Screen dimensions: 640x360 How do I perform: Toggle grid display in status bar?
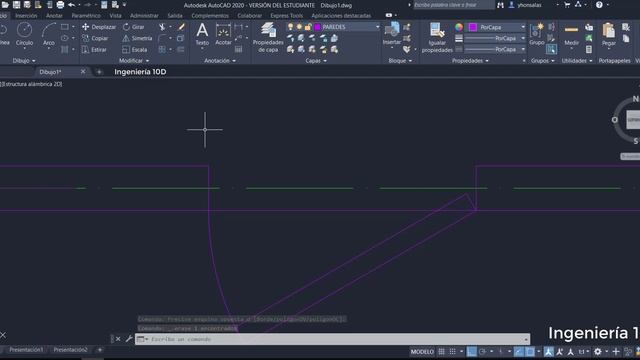point(441,351)
